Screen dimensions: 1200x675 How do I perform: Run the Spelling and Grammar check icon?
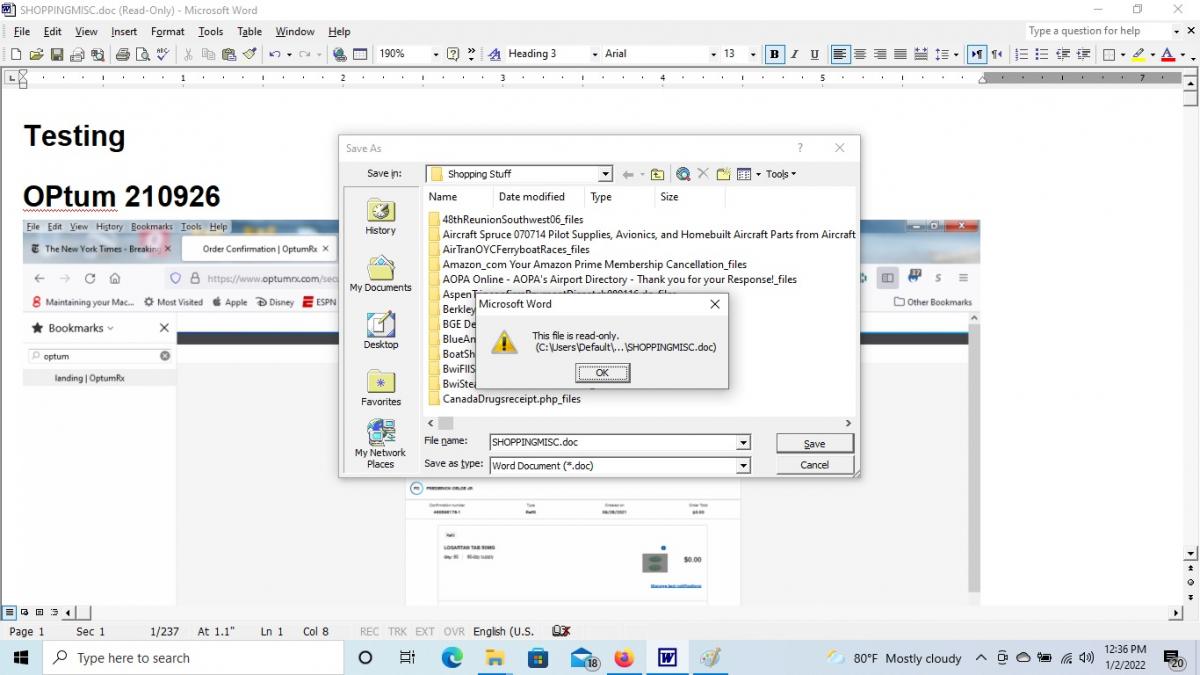(x=163, y=54)
